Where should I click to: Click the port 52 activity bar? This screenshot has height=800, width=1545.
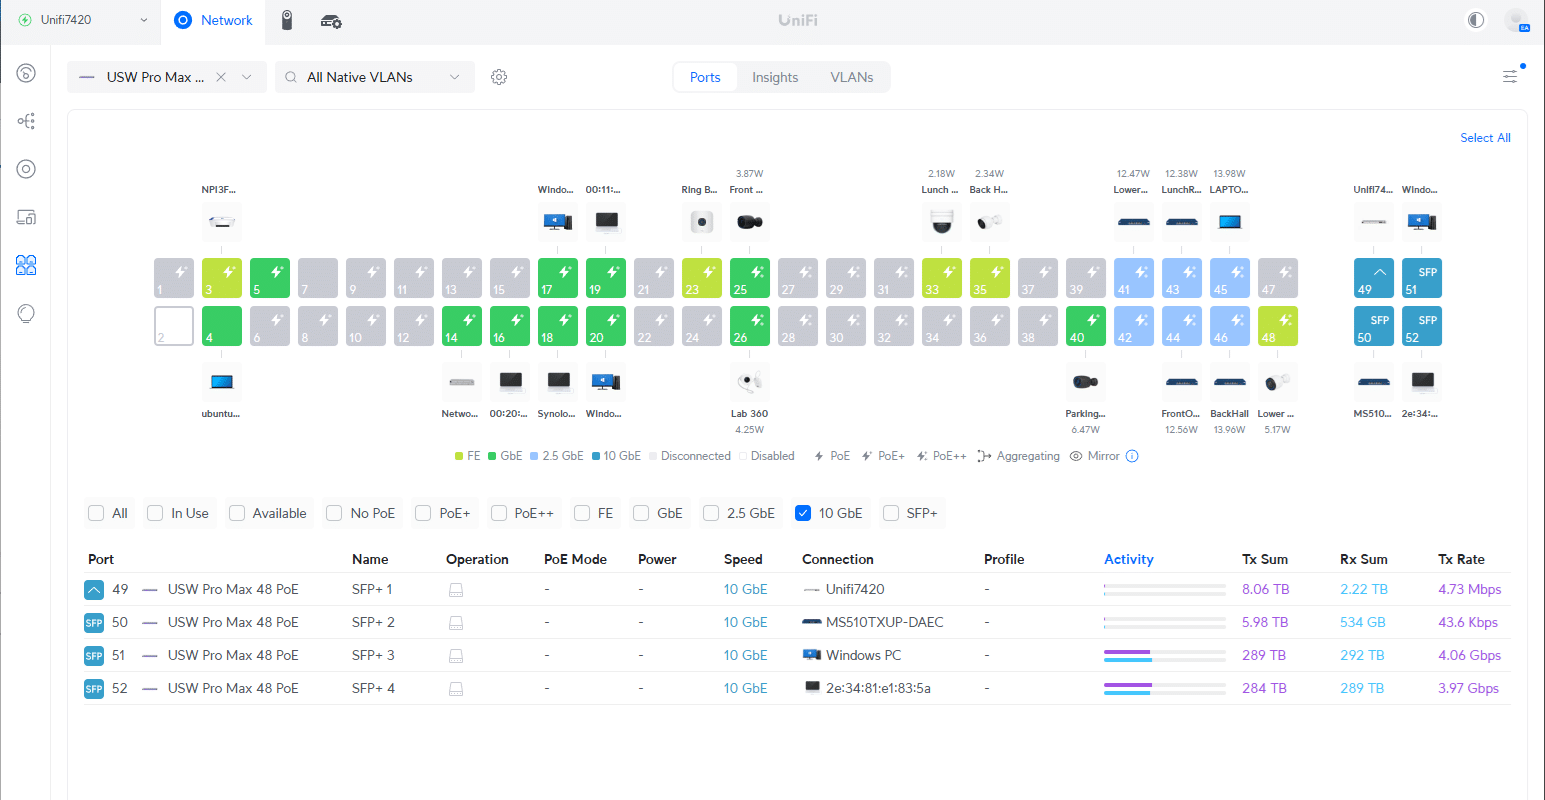1165,688
